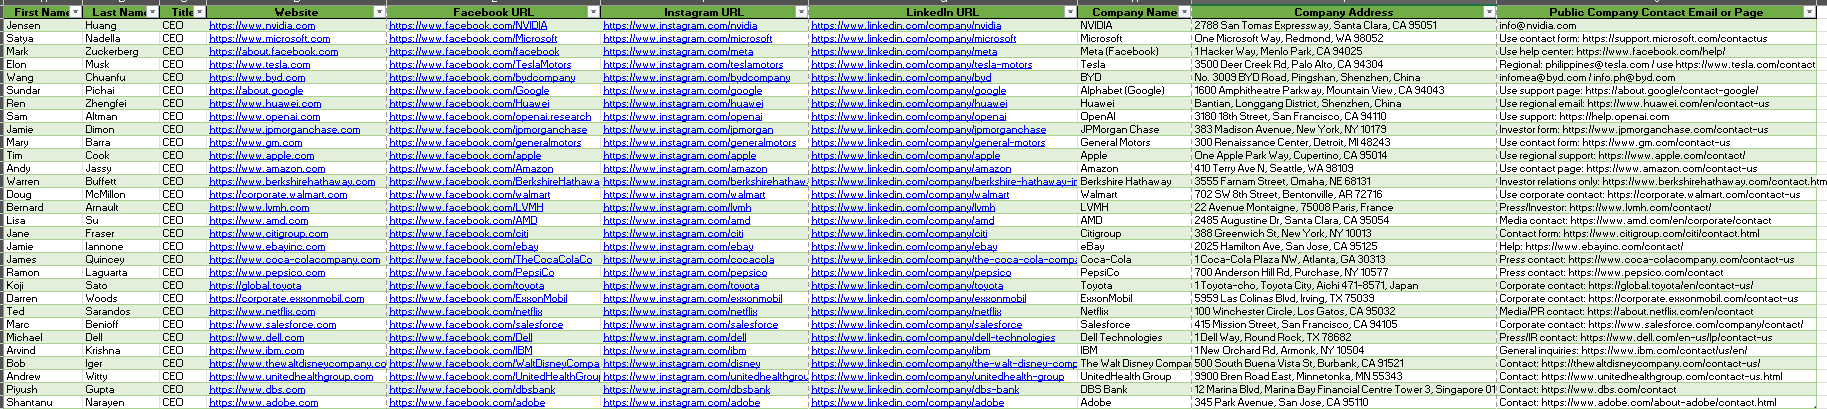Open the facebook.com/jpmorganchase link

click(x=488, y=130)
